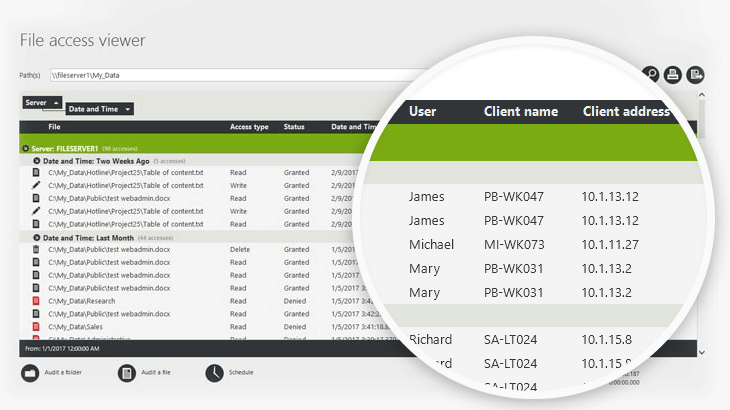Click the scrollbar down arrow
This screenshot has height=410, width=730.
(x=701, y=352)
